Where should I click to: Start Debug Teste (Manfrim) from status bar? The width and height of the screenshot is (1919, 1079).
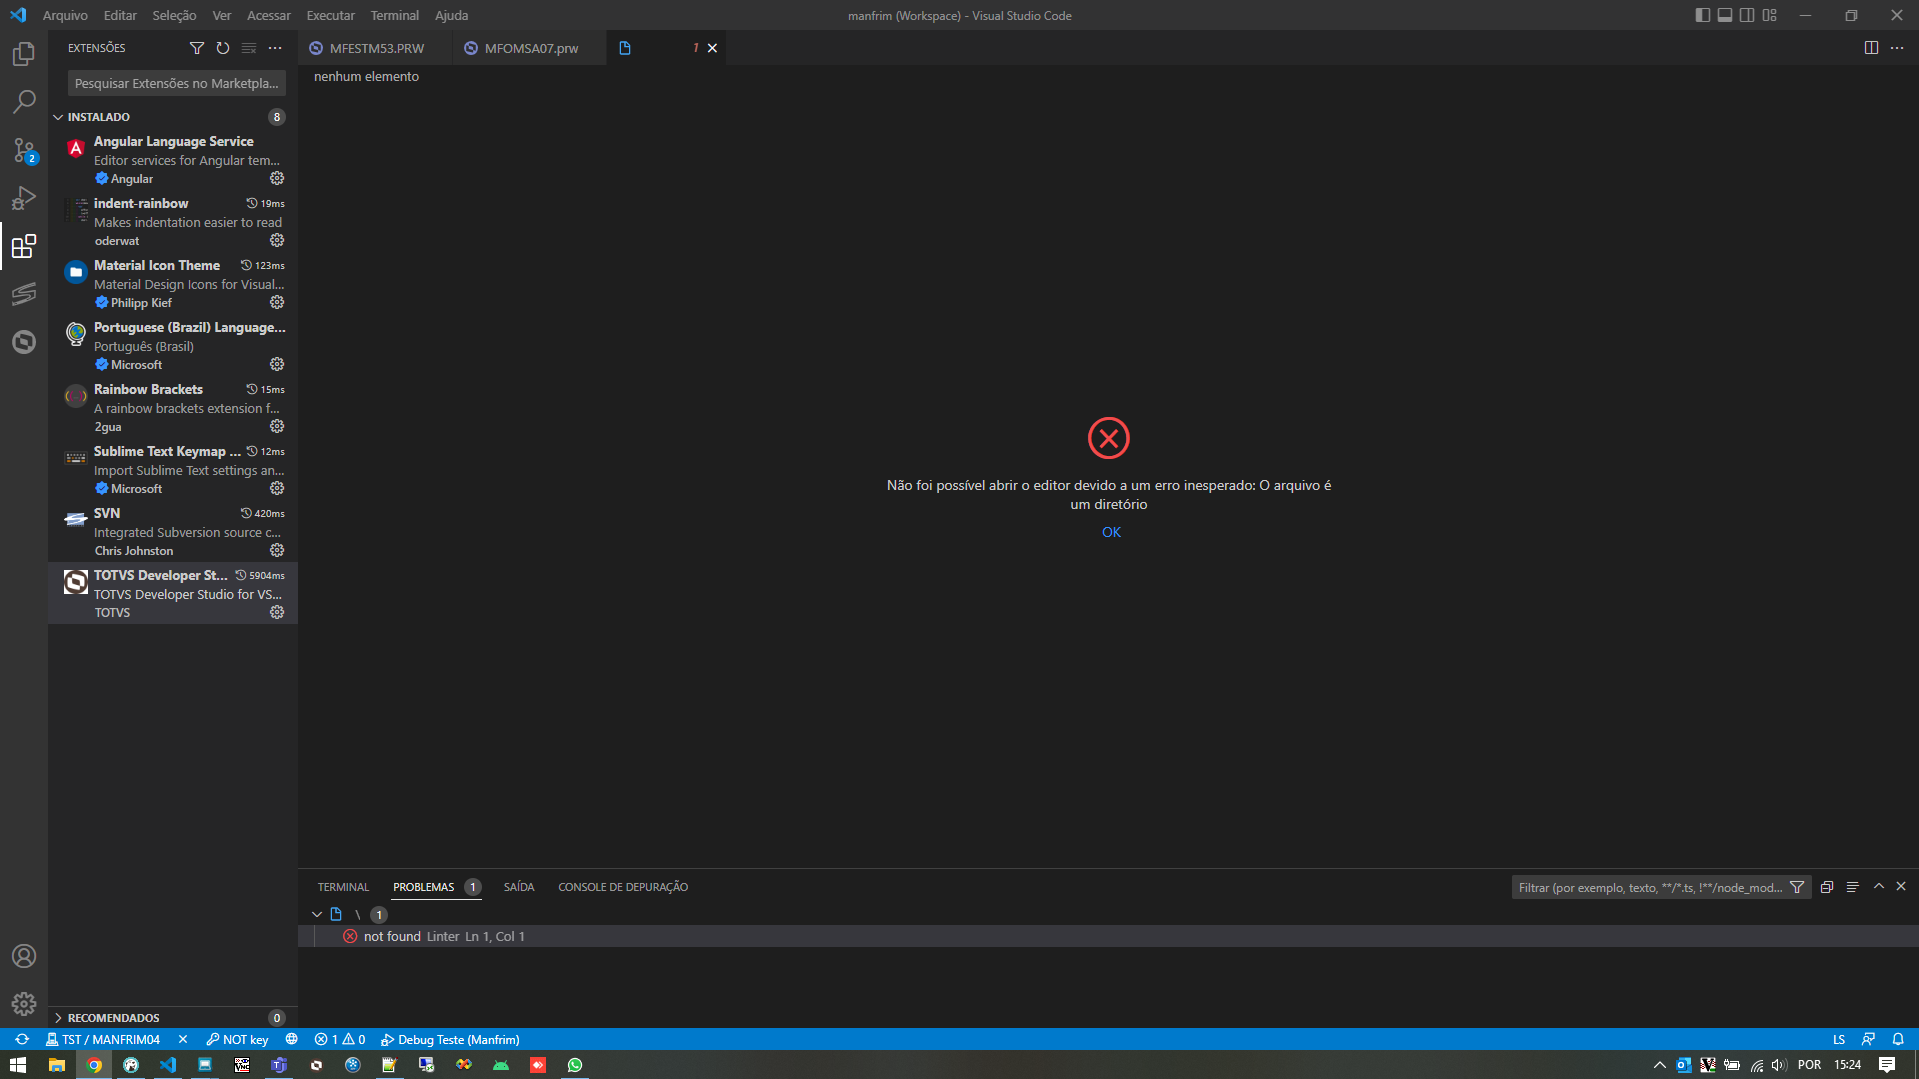[450, 1039]
